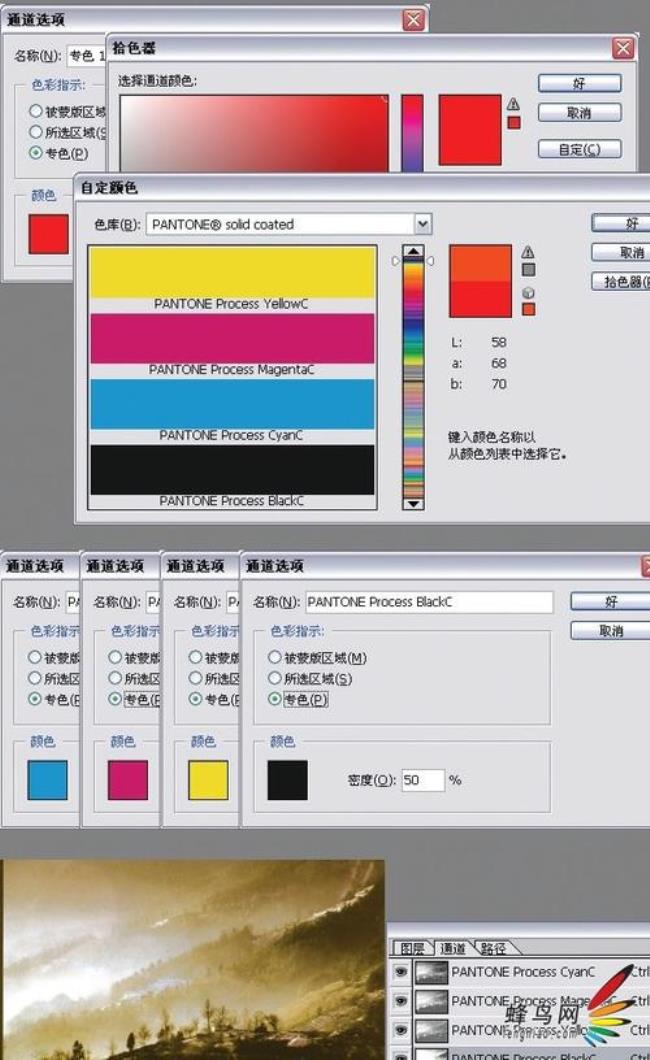Click 取消 button in BlackC 通道选项 dialog
Screen dimensions: 650x1060
coord(610,631)
